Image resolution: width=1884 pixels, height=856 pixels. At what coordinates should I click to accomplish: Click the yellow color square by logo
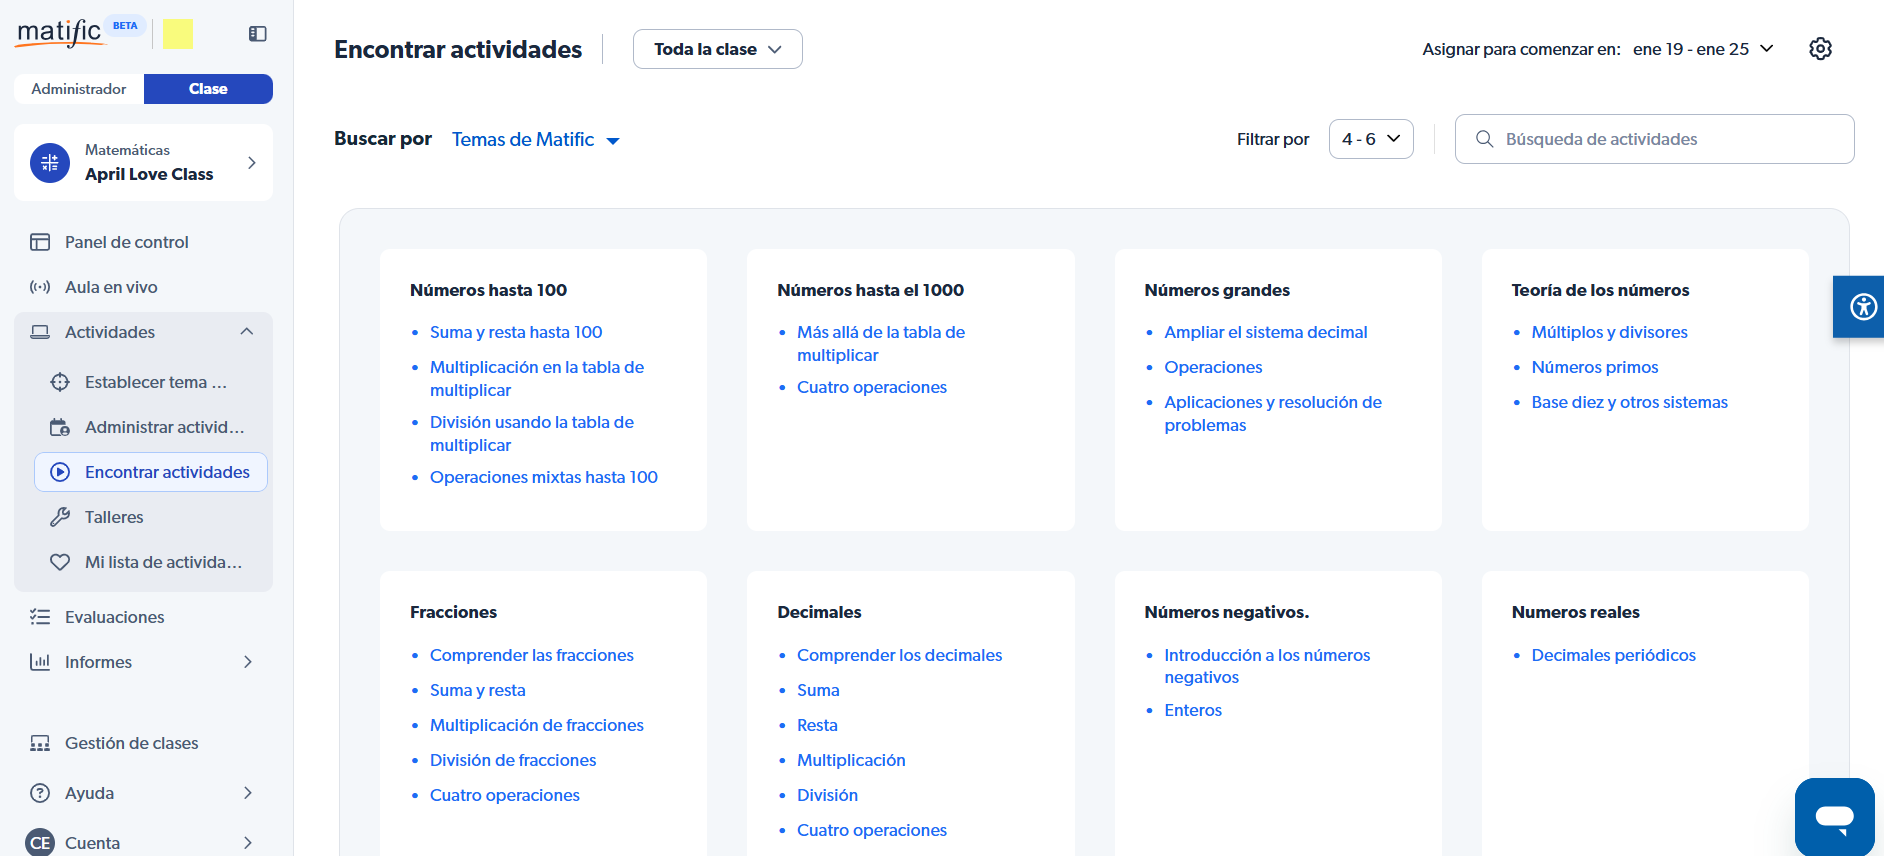178,34
